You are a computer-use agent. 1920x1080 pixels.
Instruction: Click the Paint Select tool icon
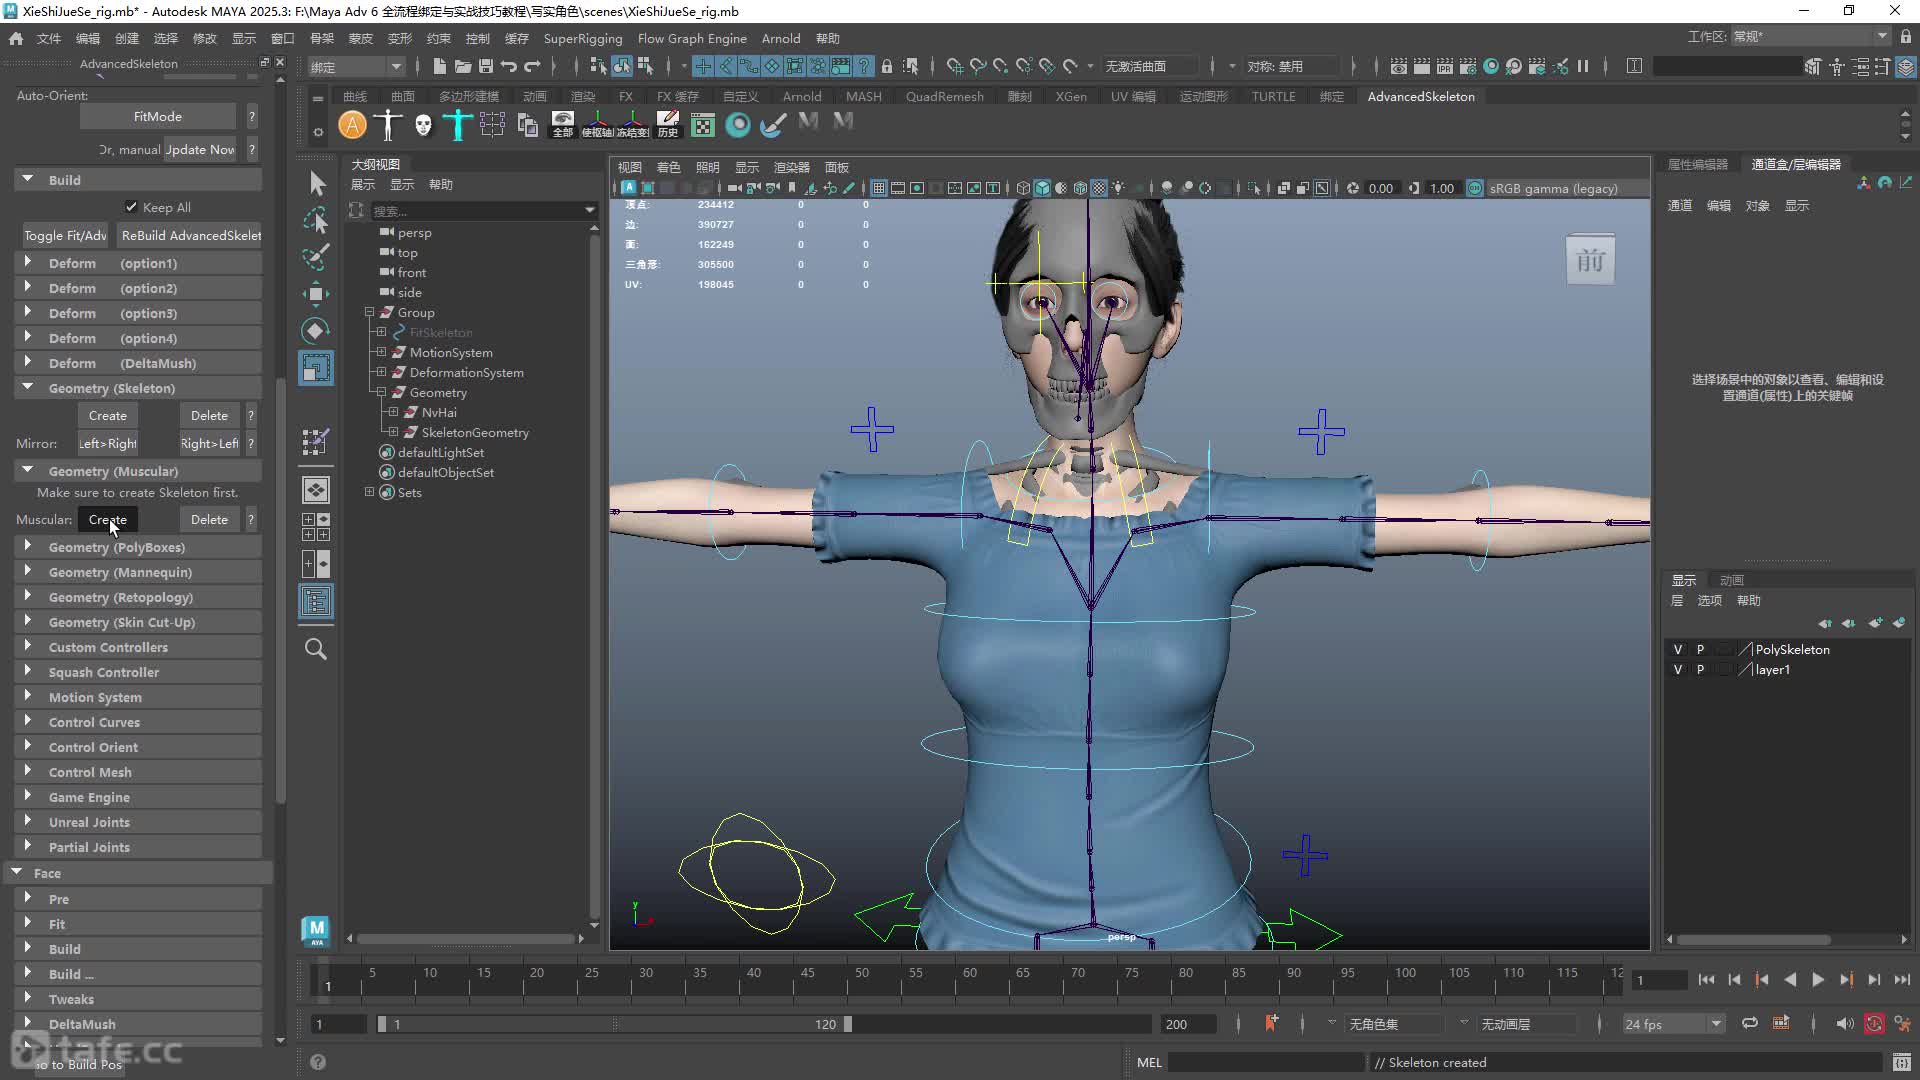[316, 257]
